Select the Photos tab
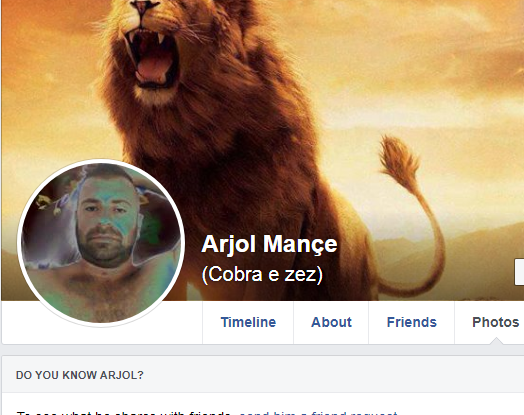The width and height of the screenshot is (524, 415). [x=495, y=322]
